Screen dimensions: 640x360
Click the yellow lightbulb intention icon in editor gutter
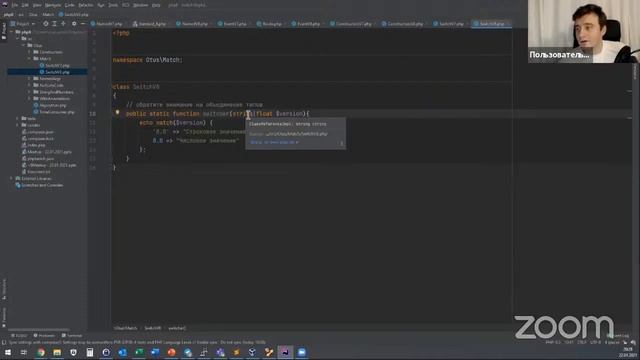[x=117, y=113]
